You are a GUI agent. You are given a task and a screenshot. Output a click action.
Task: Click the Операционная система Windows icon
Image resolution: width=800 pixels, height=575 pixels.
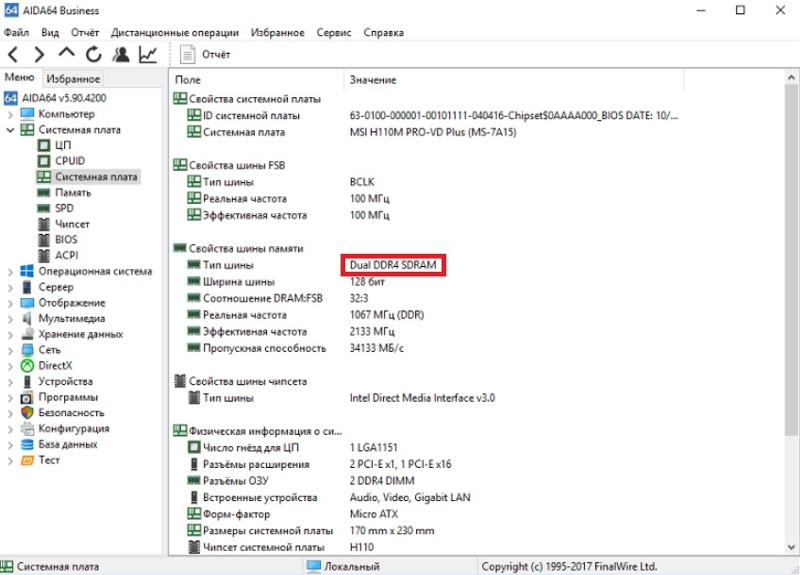coord(27,271)
